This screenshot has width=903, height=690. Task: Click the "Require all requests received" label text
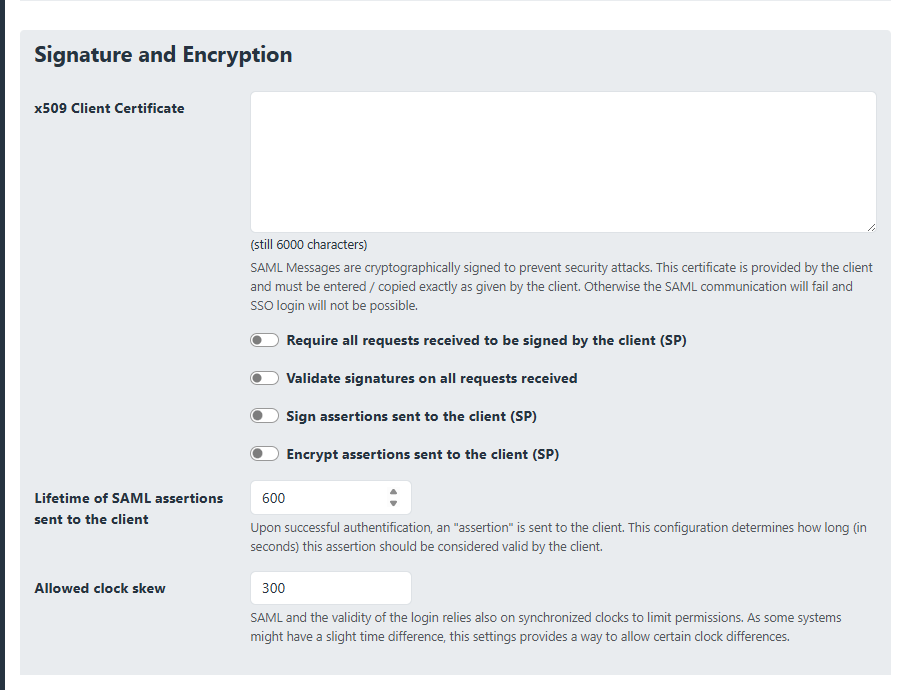[x=486, y=340]
